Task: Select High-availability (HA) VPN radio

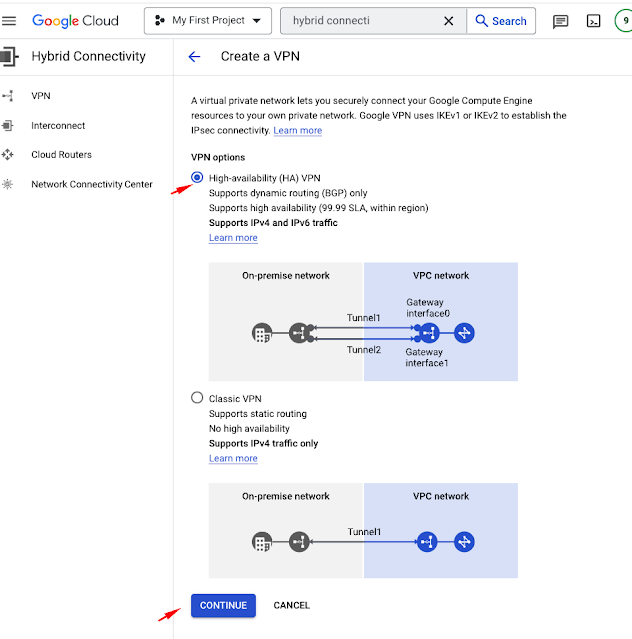Action: [197, 178]
